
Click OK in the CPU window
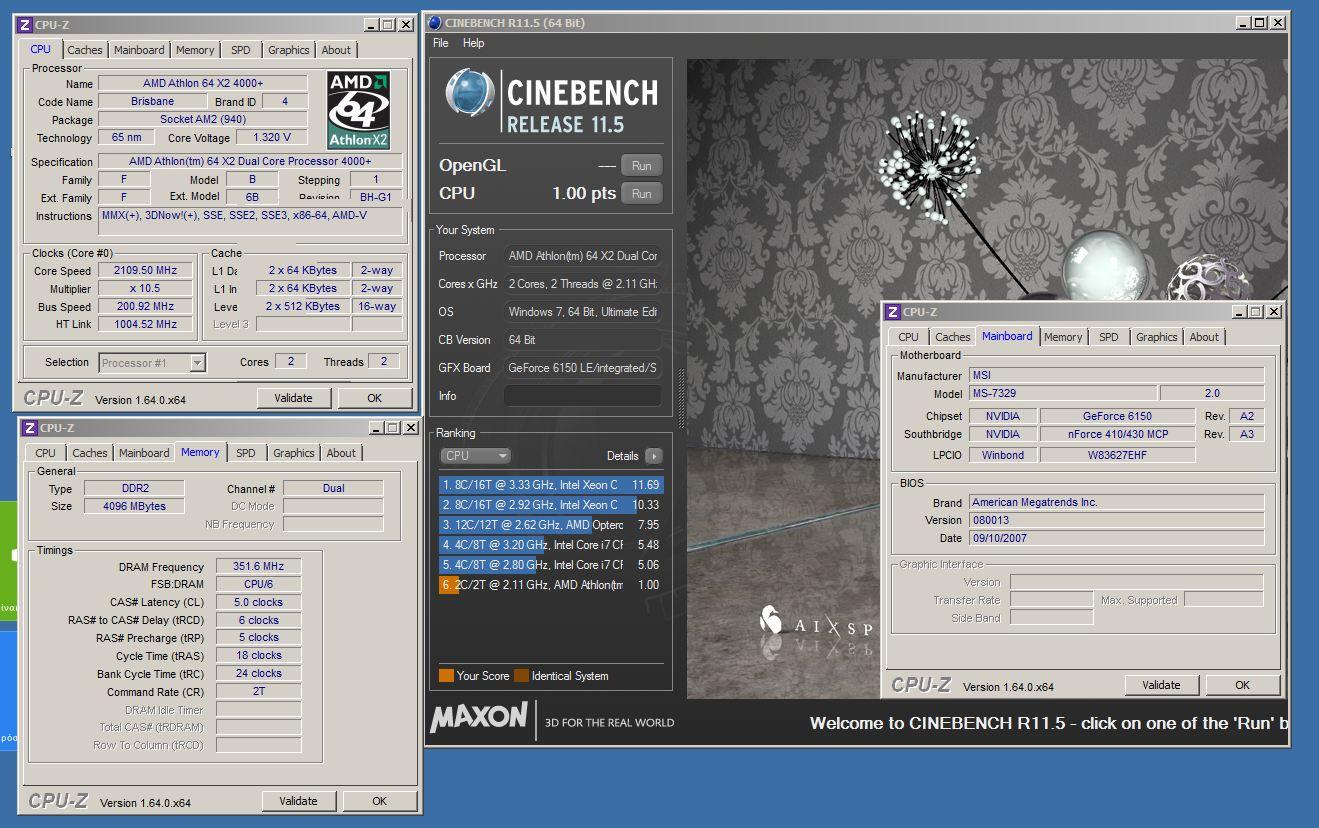point(374,398)
